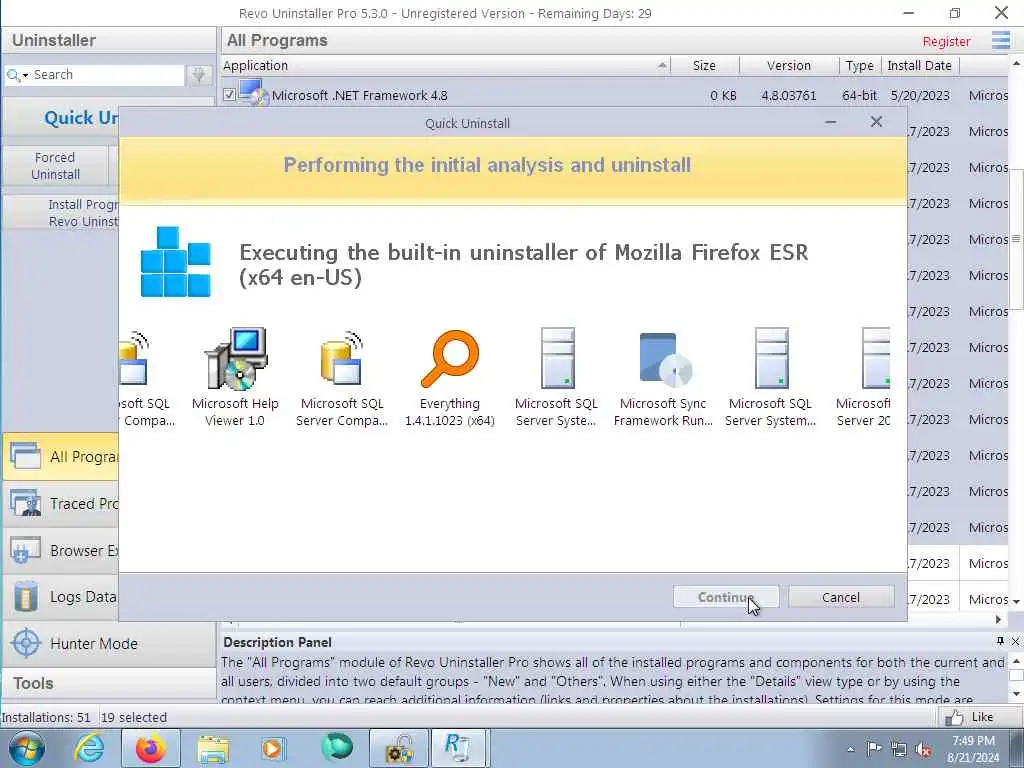Click list horizontal scrollbar right arrow

(x=998, y=619)
